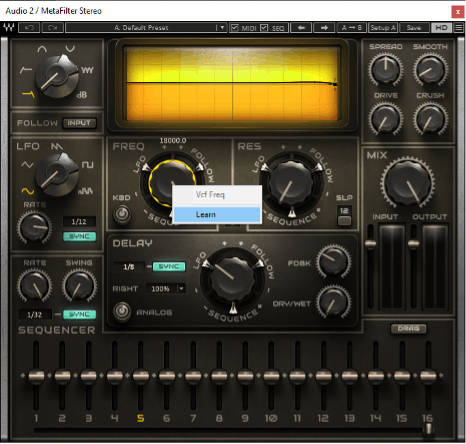Click the RES resonance knob
The width and height of the screenshot is (466, 444).
coord(292,183)
